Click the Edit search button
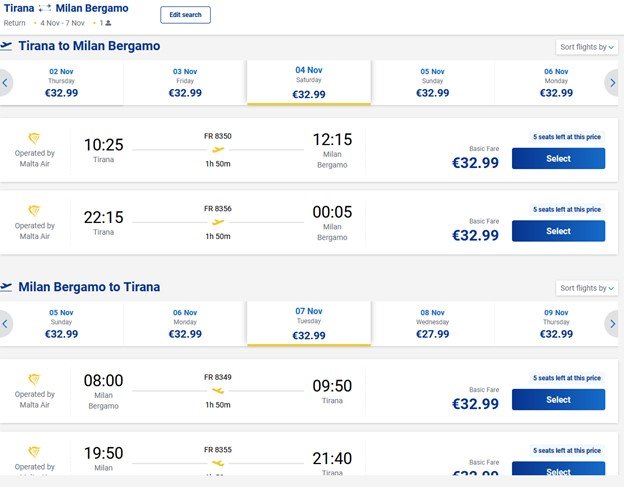The width and height of the screenshot is (624, 487). point(185,15)
